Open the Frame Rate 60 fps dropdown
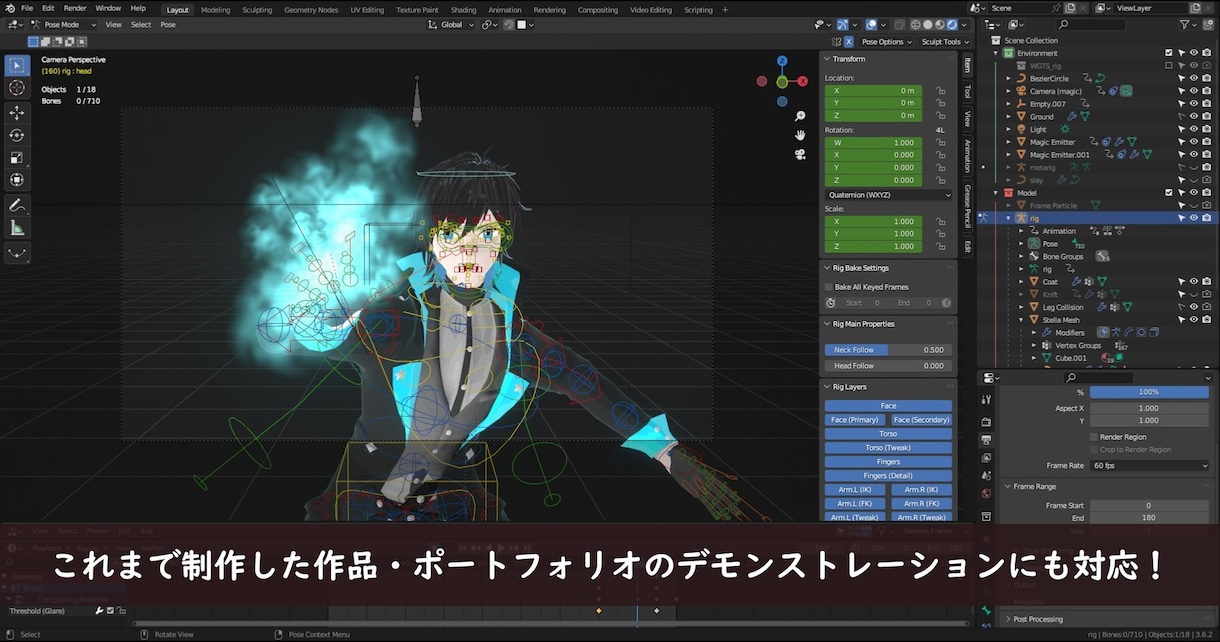1220x642 pixels. pyautogui.click(x=1149, y=466)
